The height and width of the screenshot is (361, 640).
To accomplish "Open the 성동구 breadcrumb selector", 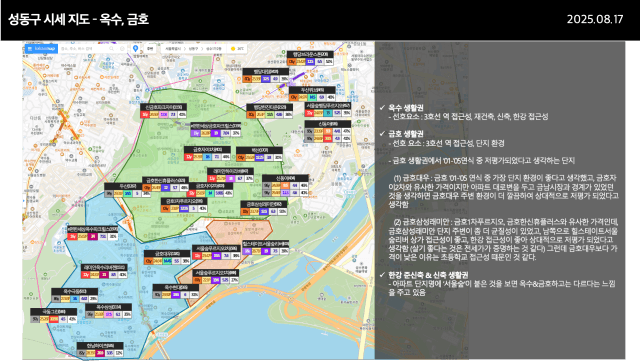I will [193, 49].
